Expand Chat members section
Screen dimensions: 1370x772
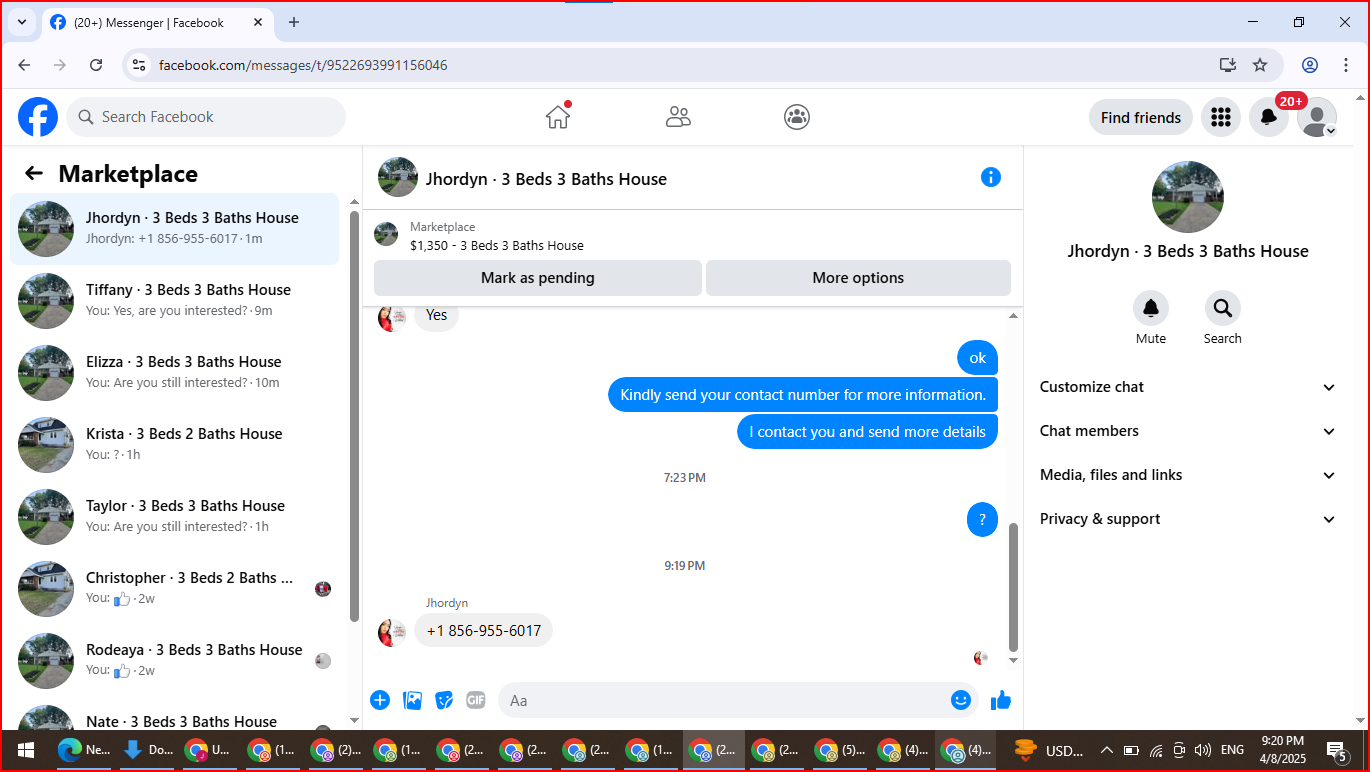click(x=1188, y=431)
